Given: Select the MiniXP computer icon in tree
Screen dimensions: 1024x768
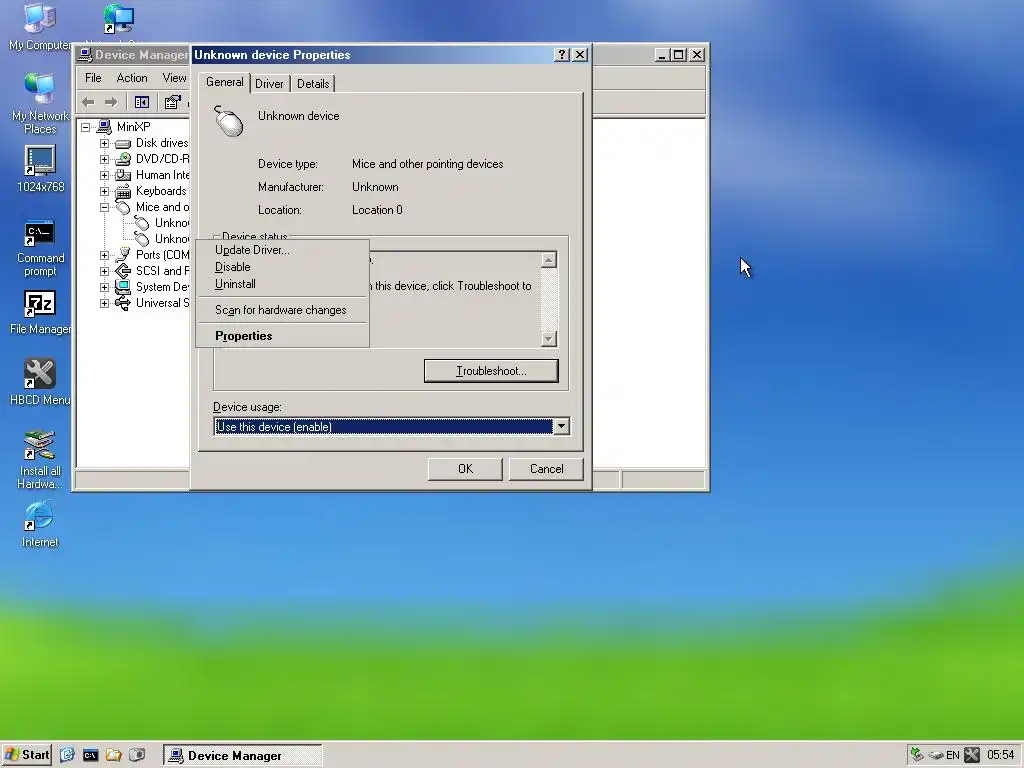Looking at the screenshot, I should [x=104, y=127].
